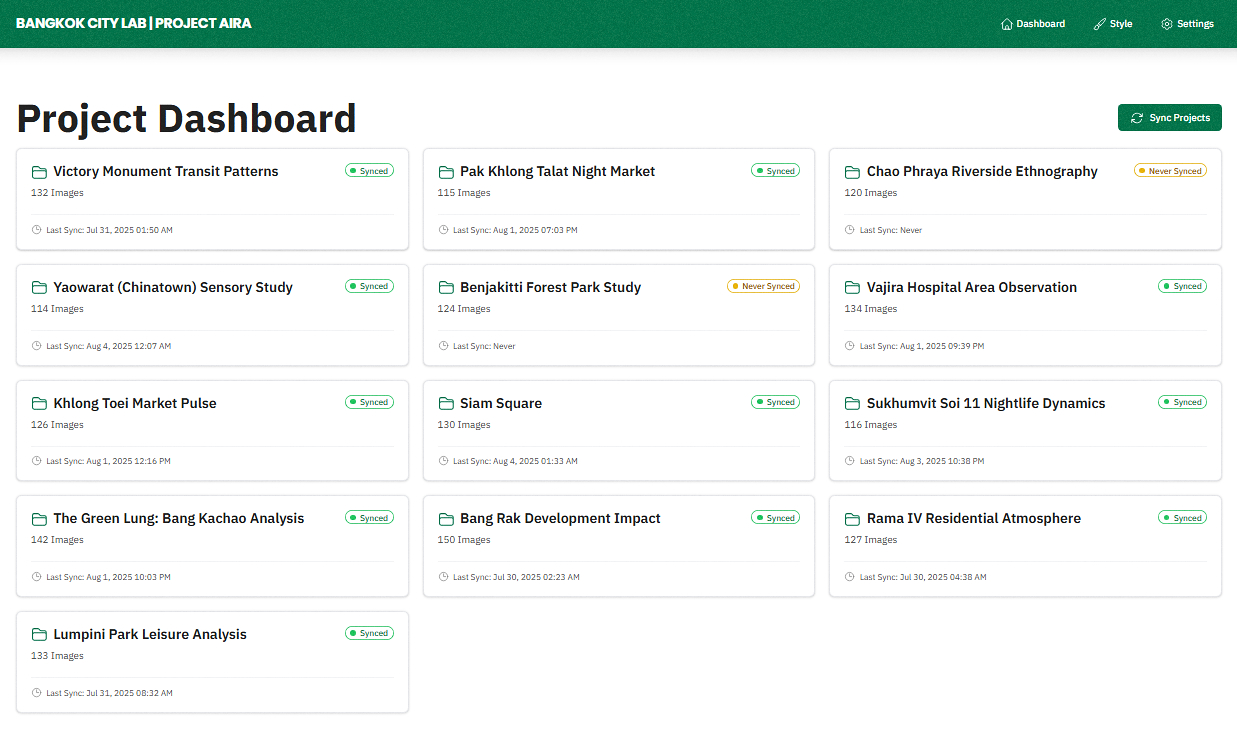Click the home icon in the top navigation
Image resolution: width=1237 pixels, height=734 pixels.
[x=1007, y=24]
